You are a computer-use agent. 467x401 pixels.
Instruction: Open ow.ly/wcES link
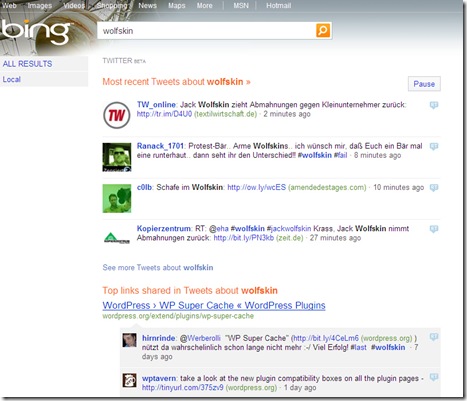[x=257, y=187]
